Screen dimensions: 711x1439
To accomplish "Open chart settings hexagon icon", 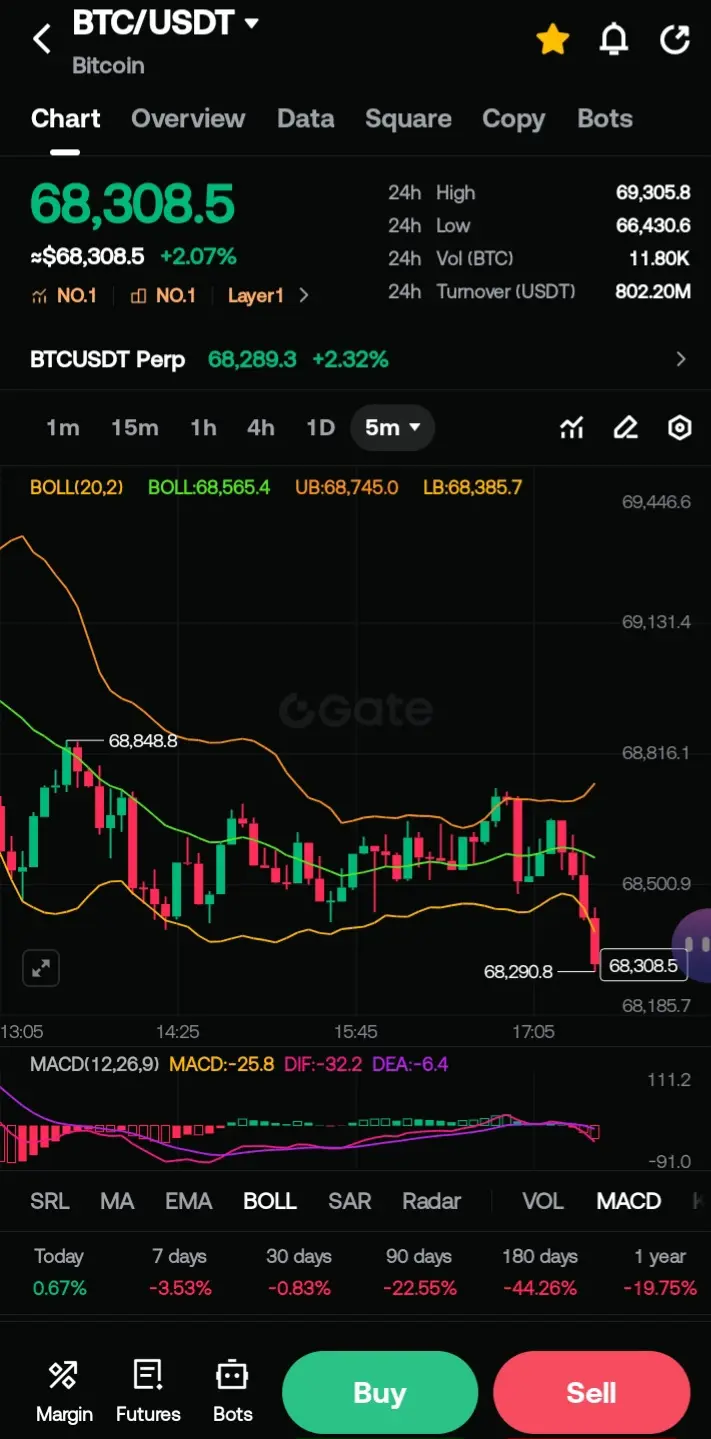I will coord(679,428).
